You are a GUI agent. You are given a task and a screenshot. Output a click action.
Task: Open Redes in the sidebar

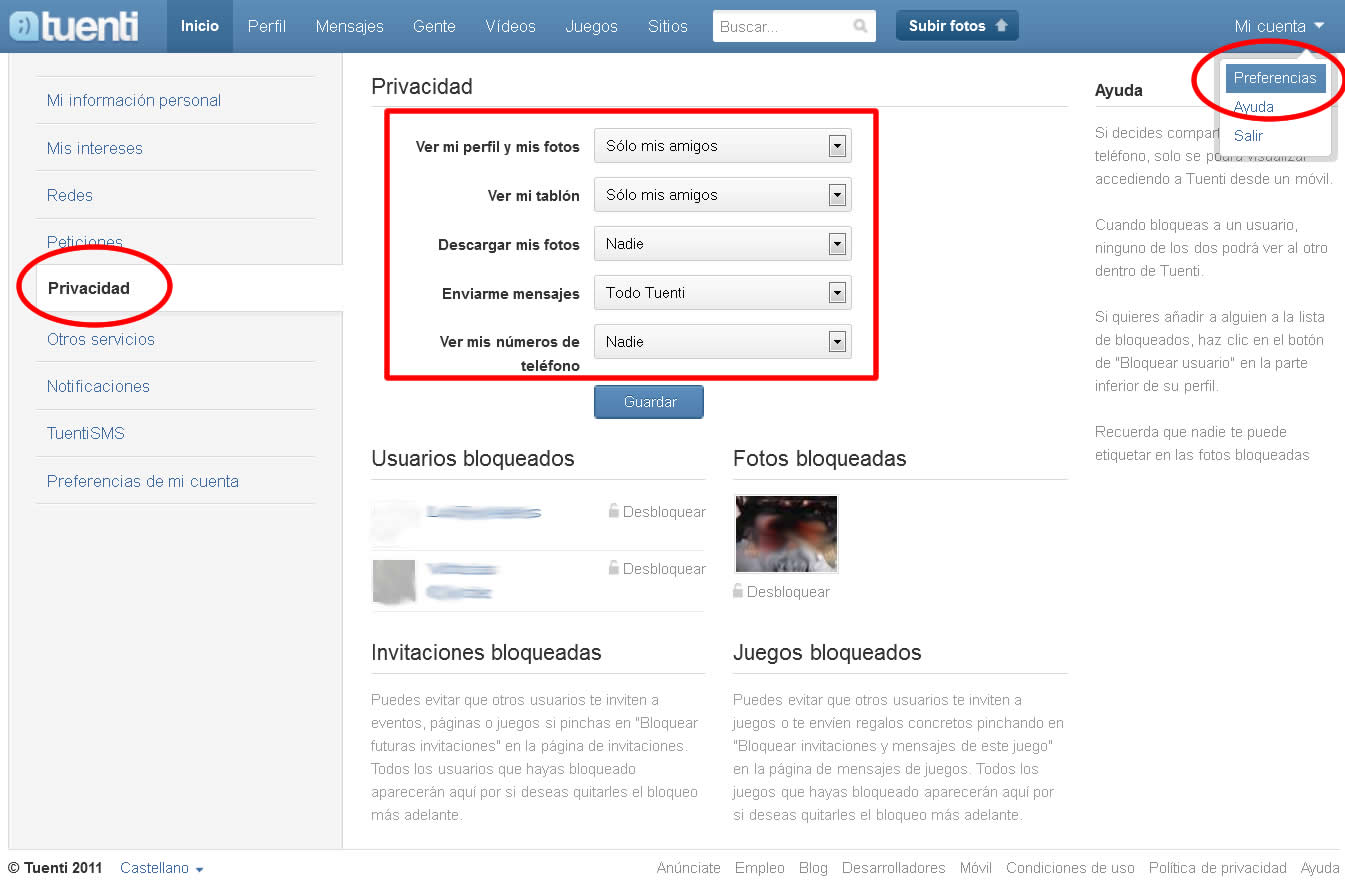[70, 195]
